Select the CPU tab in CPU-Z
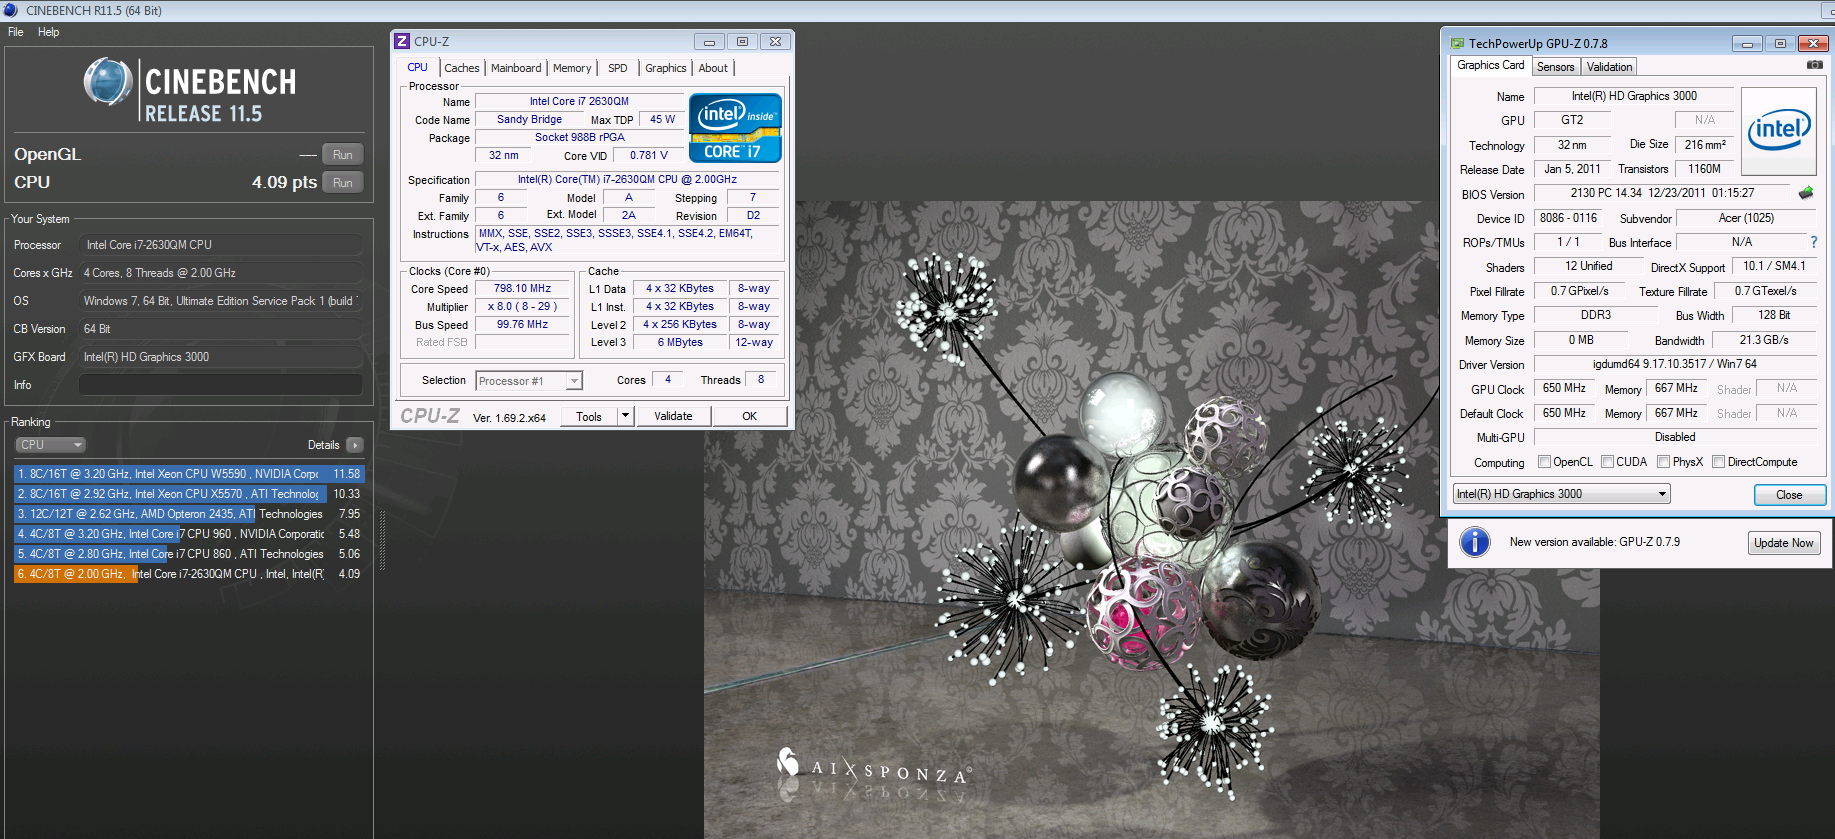Screen dimensions: 1835x839 pyautogui.click(x=417, y=68)
